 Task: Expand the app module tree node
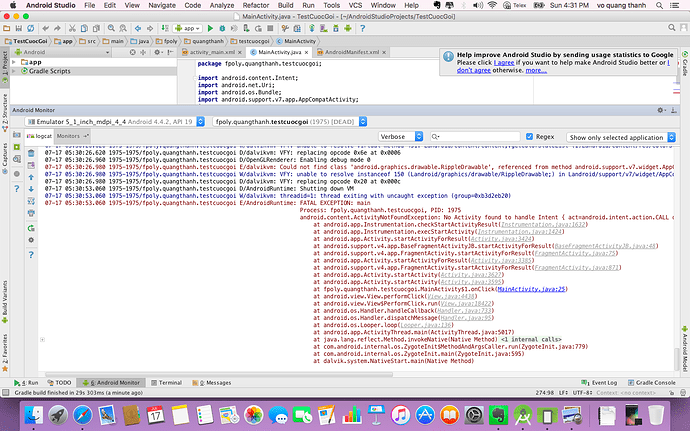click(x=14, y=62)
